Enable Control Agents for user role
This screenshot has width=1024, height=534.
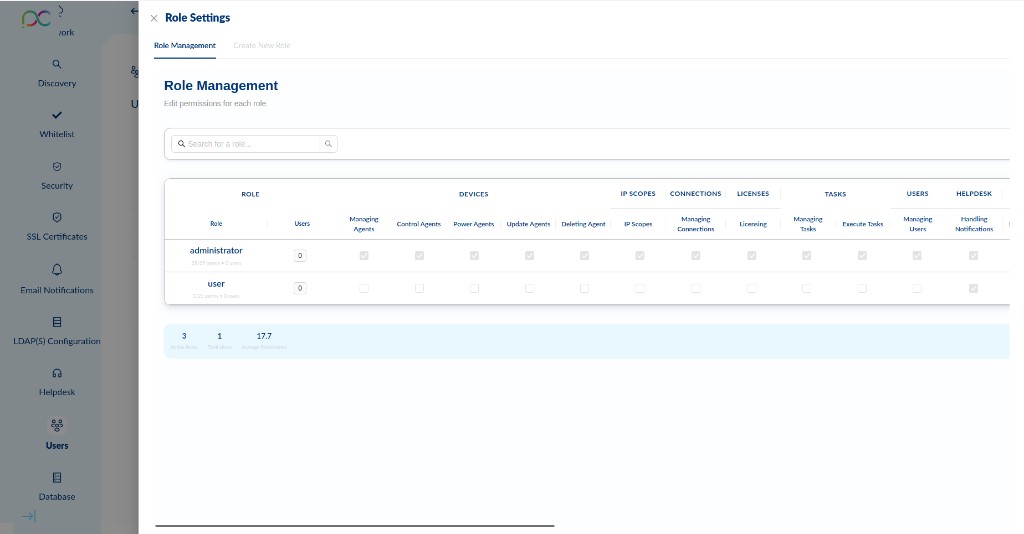(x=419, y=288)
